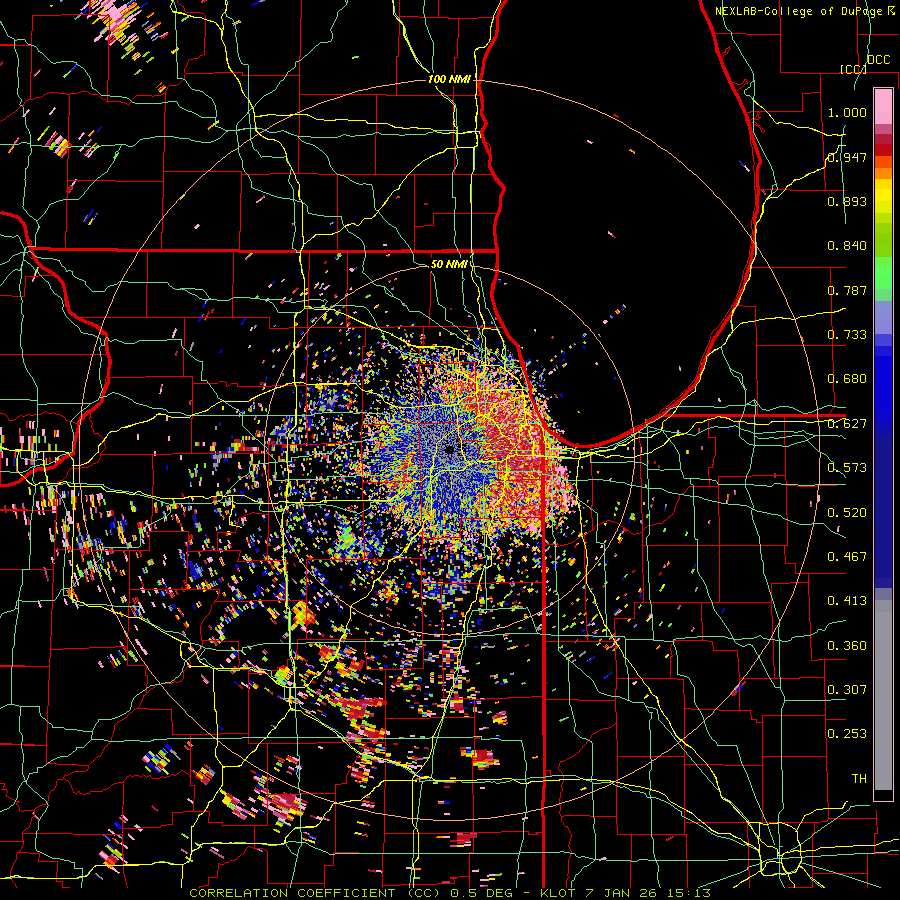Click the TH label near the scale bottom
900x900 pixels.
click(x=859, y=779)
